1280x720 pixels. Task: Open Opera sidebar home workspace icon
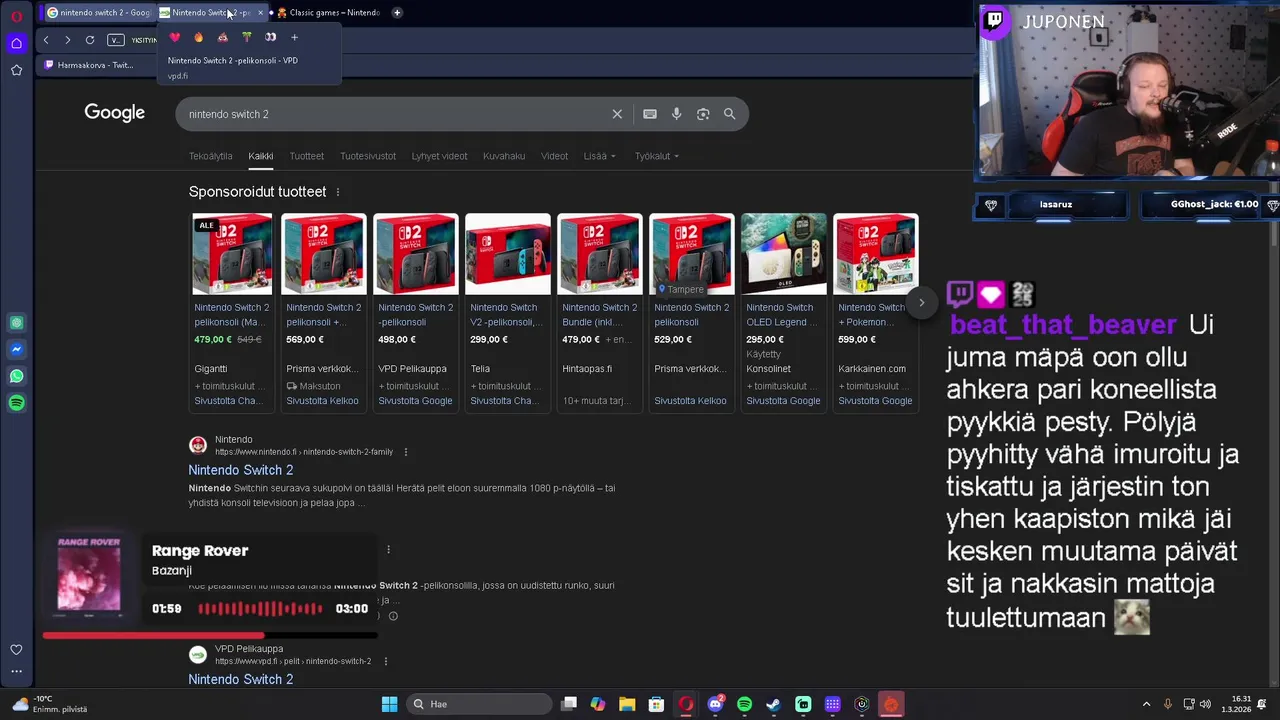16,43
